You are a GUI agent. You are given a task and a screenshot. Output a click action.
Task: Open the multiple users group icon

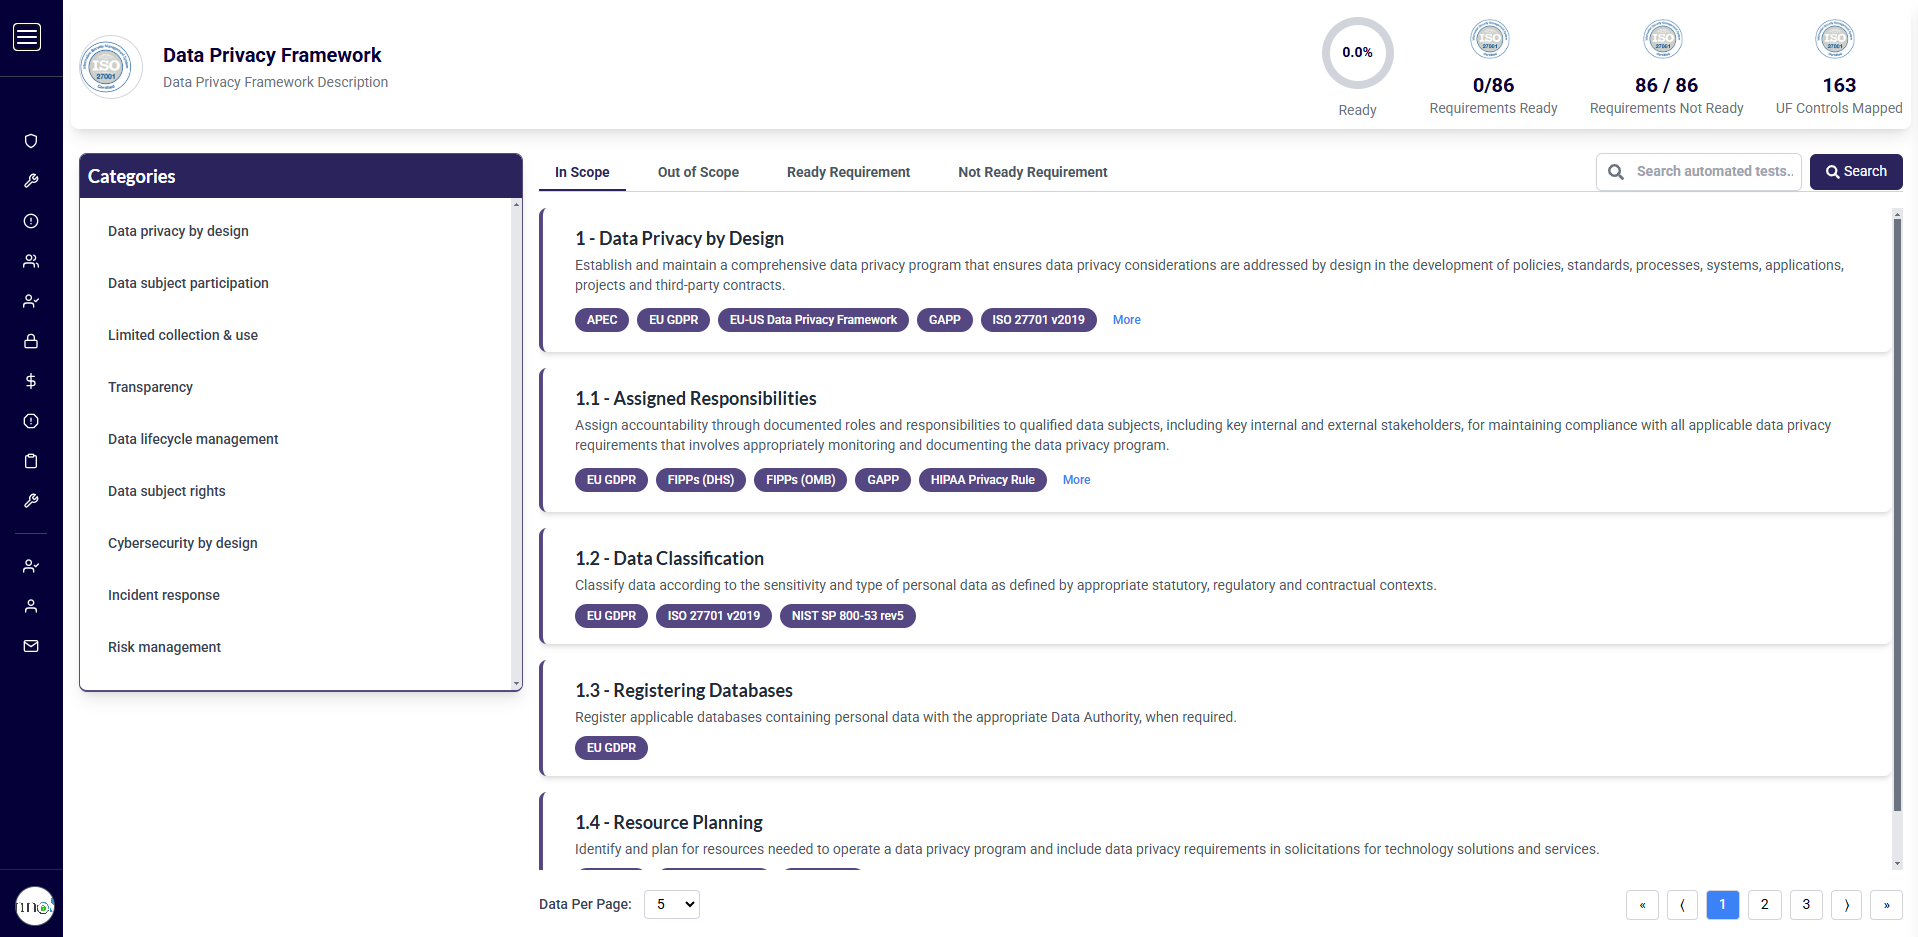click(31, 261)
